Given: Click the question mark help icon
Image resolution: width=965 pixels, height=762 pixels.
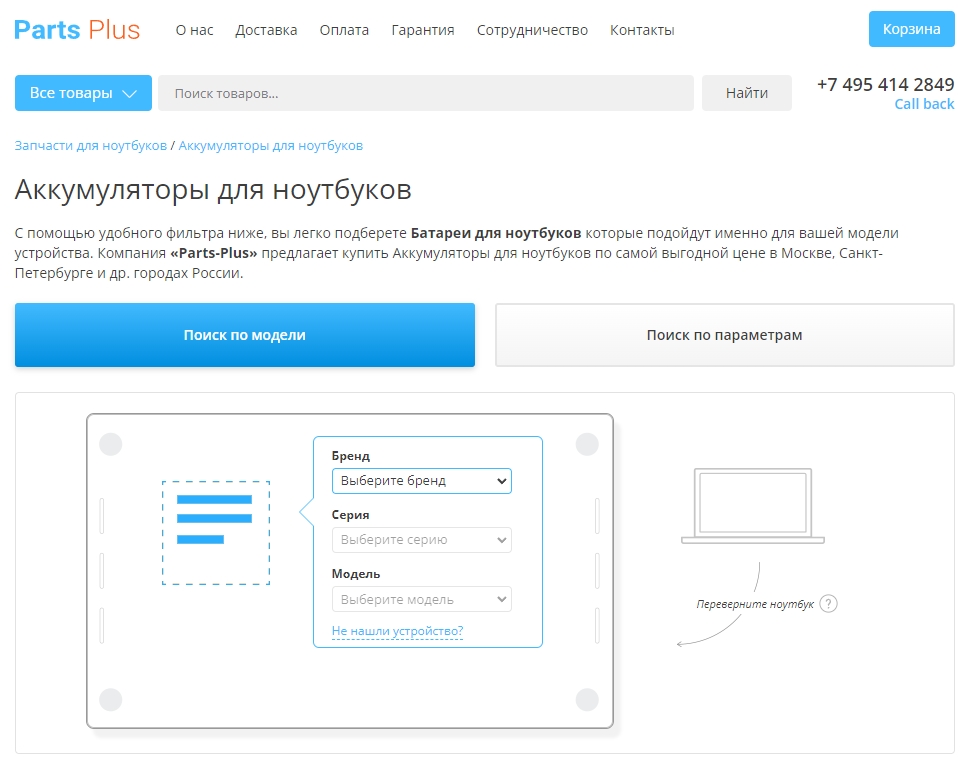Looking at the screenshot, I should (828, 604).
